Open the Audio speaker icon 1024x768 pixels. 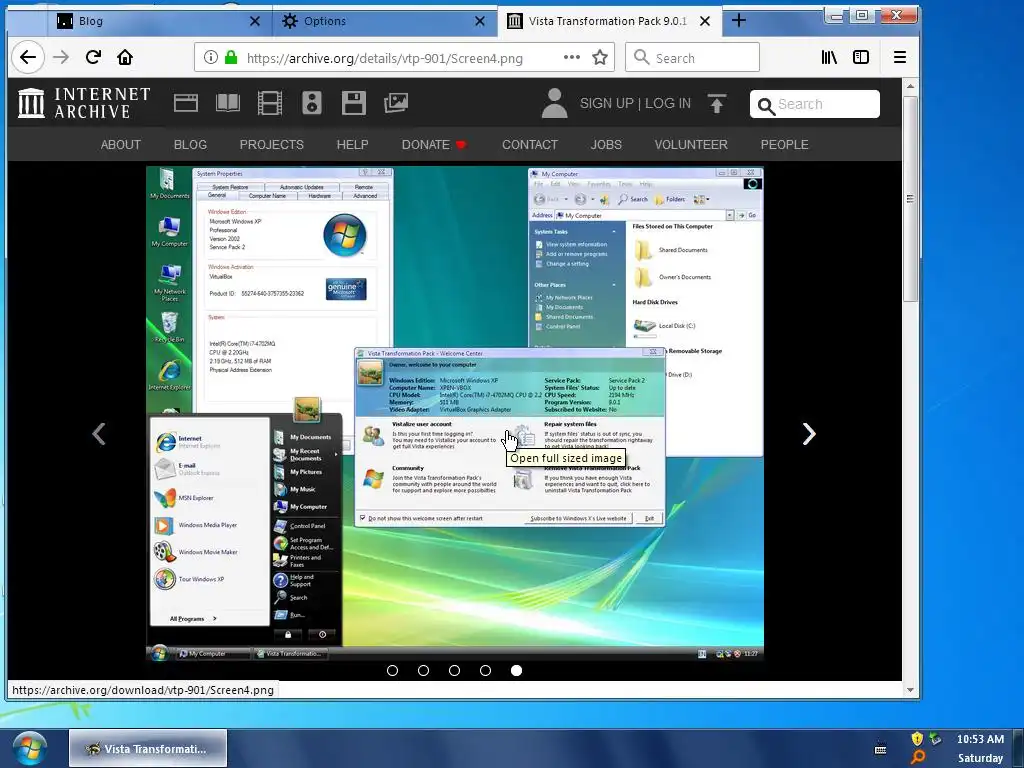pos(312,103)
